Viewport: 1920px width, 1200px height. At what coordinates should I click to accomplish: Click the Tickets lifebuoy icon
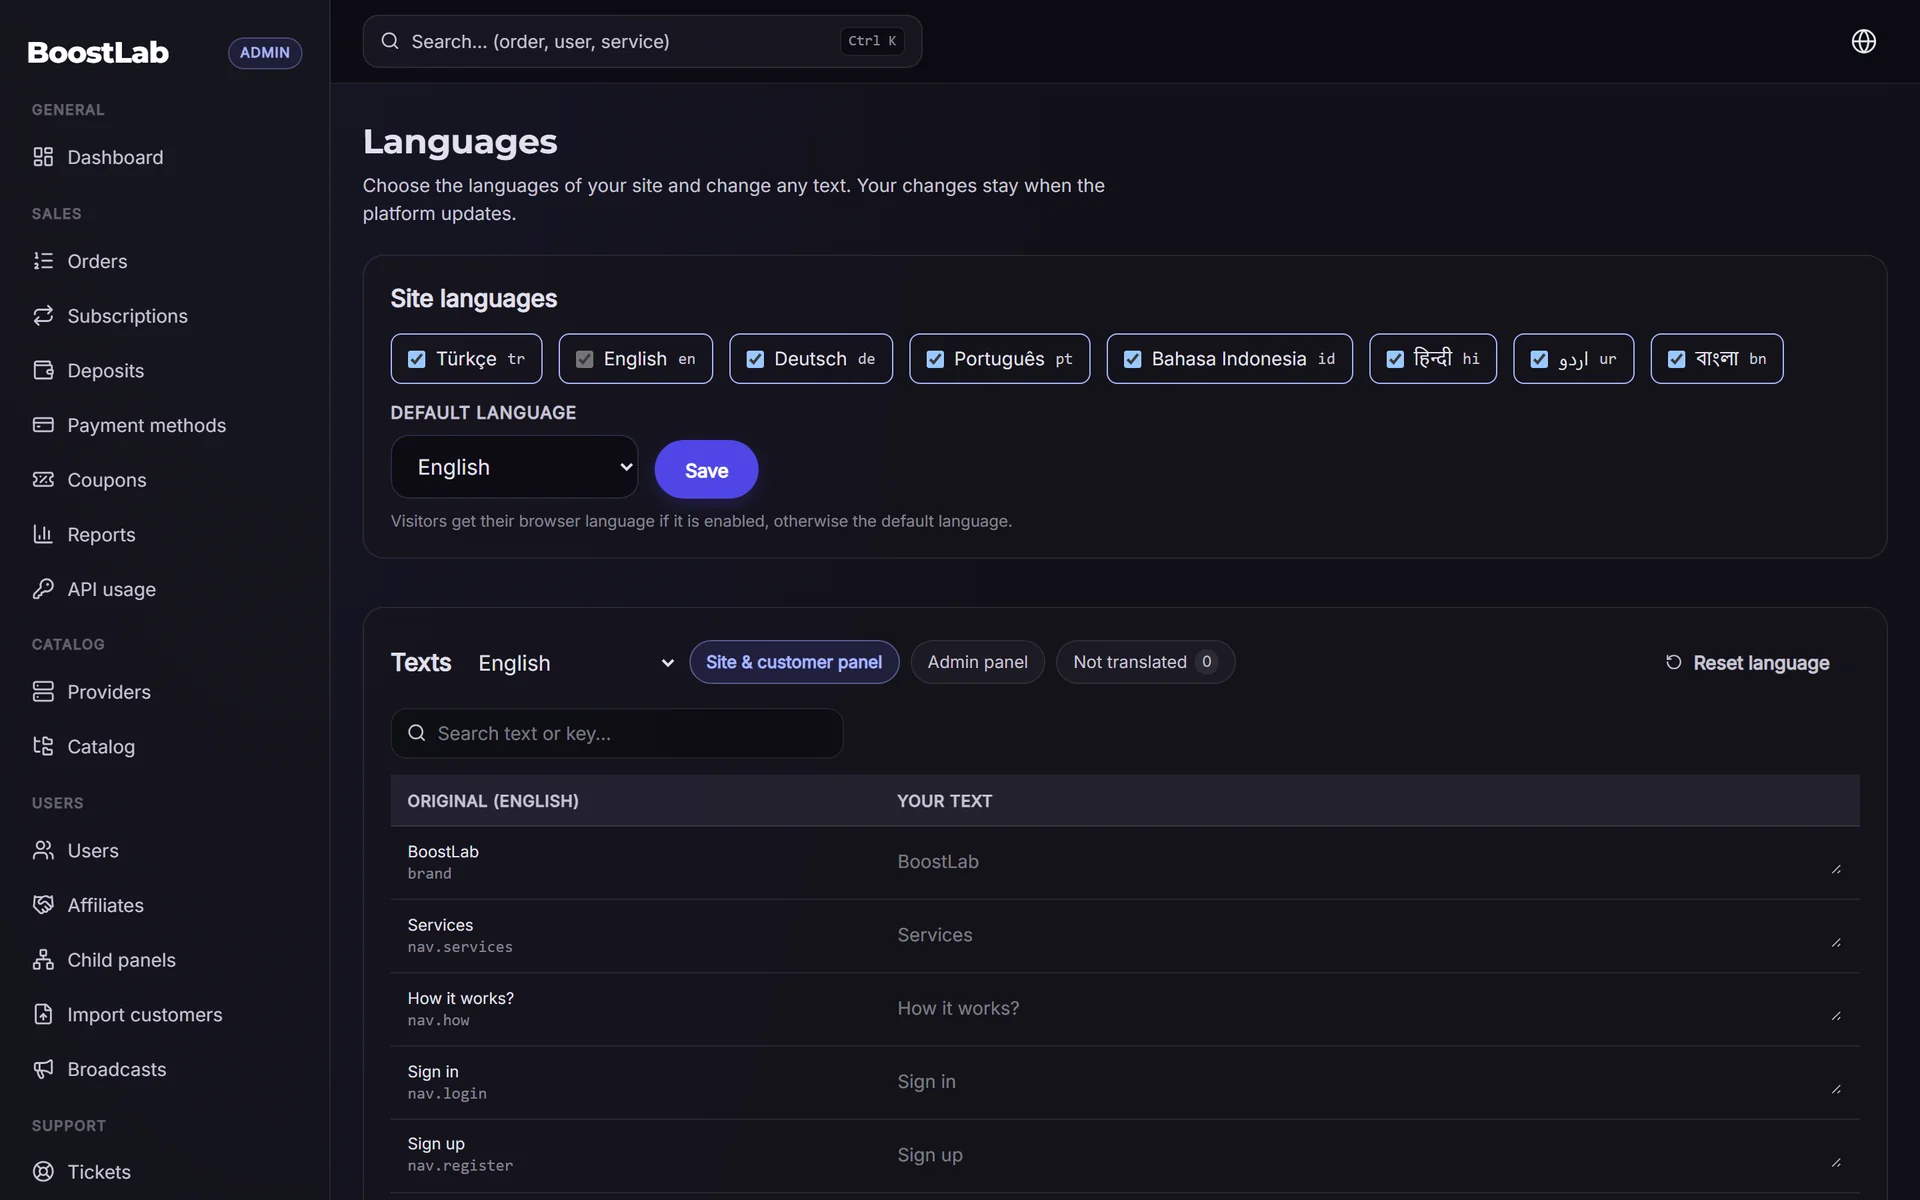pyautogui.click(x=43, y=1172)
